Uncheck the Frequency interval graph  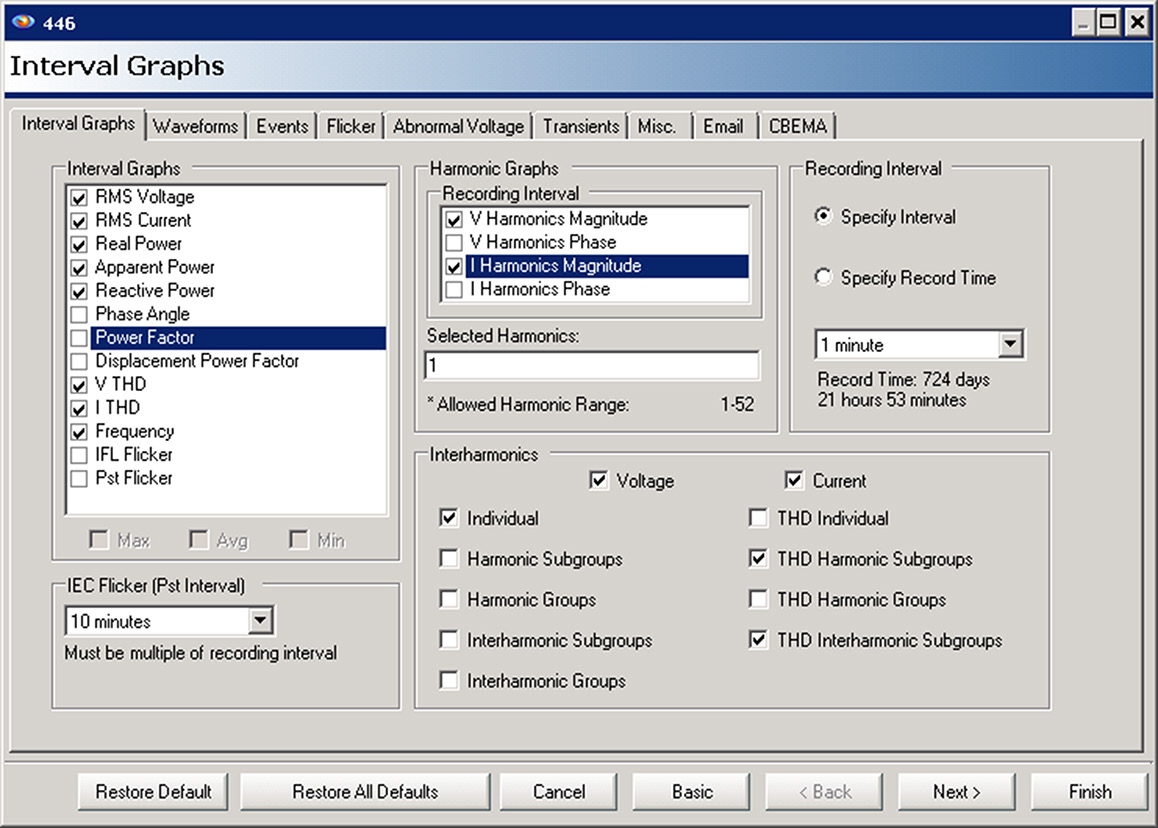(78, 431)
